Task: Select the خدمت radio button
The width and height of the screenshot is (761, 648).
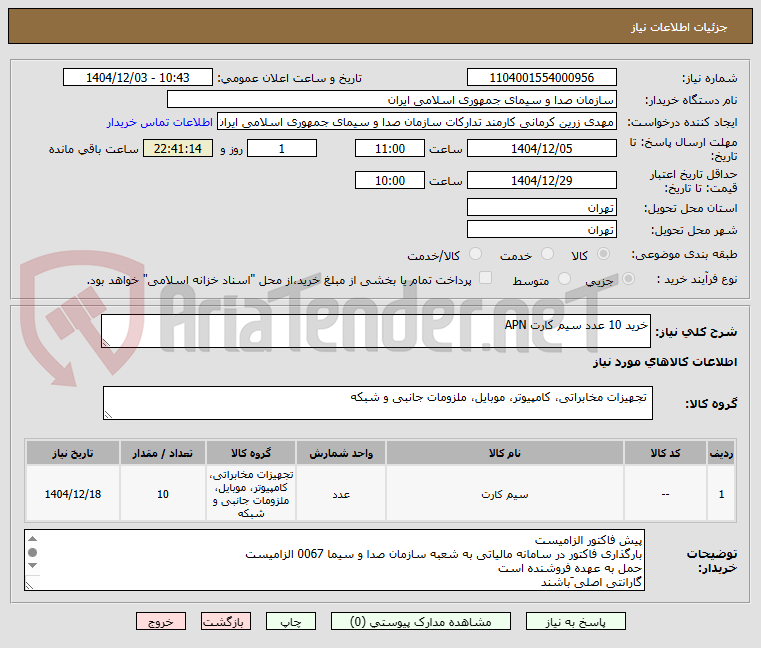Action: (x=547, y=254)
